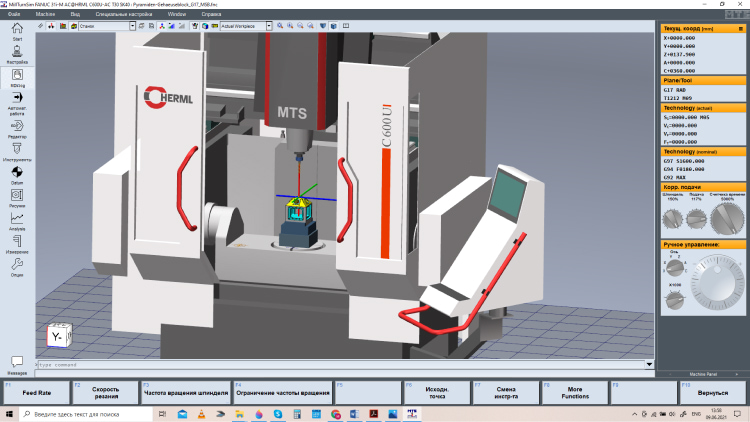Click the coordinate axes toolbar icon
This screenshot has width=750, height=422.
pyautogui.click(x=162, y=26)
